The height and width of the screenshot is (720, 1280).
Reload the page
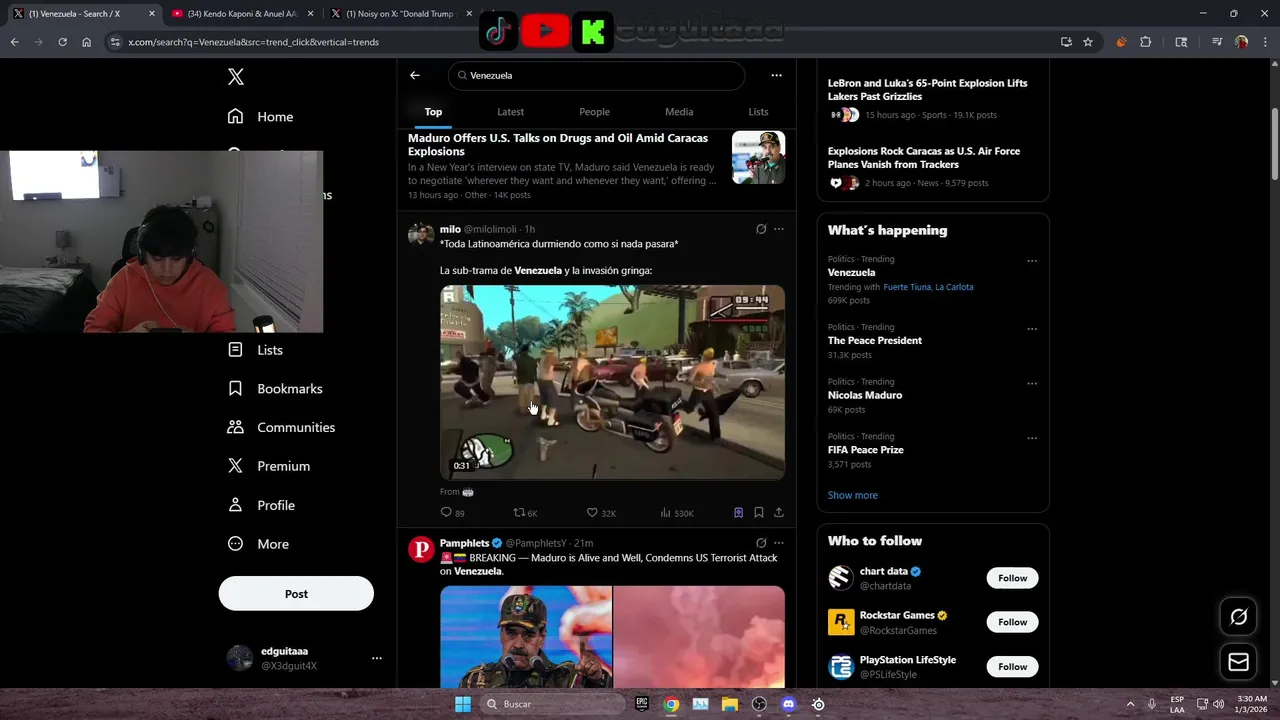(62, 42)
